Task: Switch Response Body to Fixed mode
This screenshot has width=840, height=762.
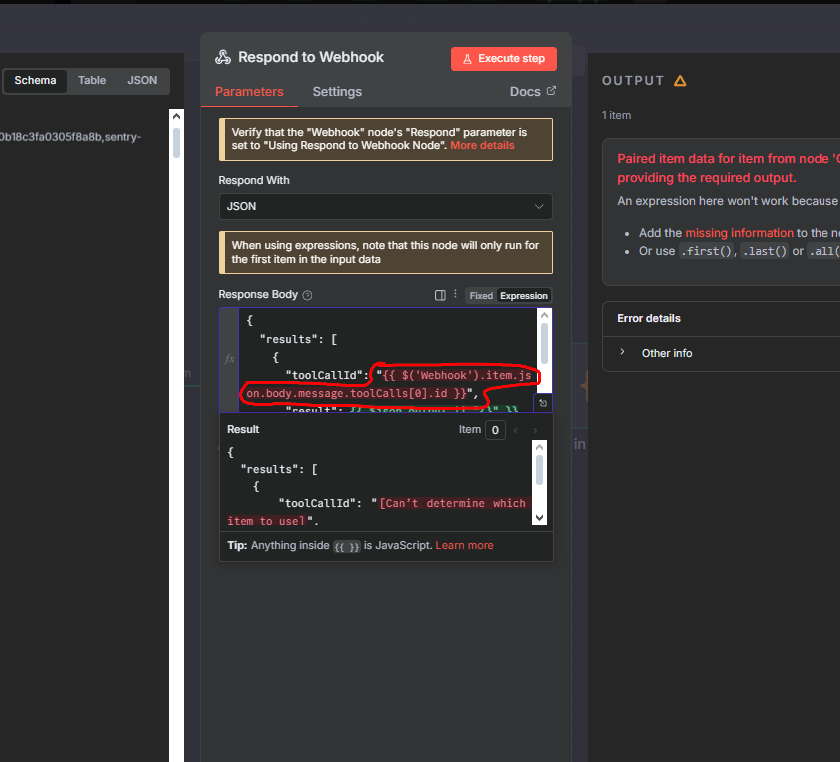Action: tap(481, 296)
